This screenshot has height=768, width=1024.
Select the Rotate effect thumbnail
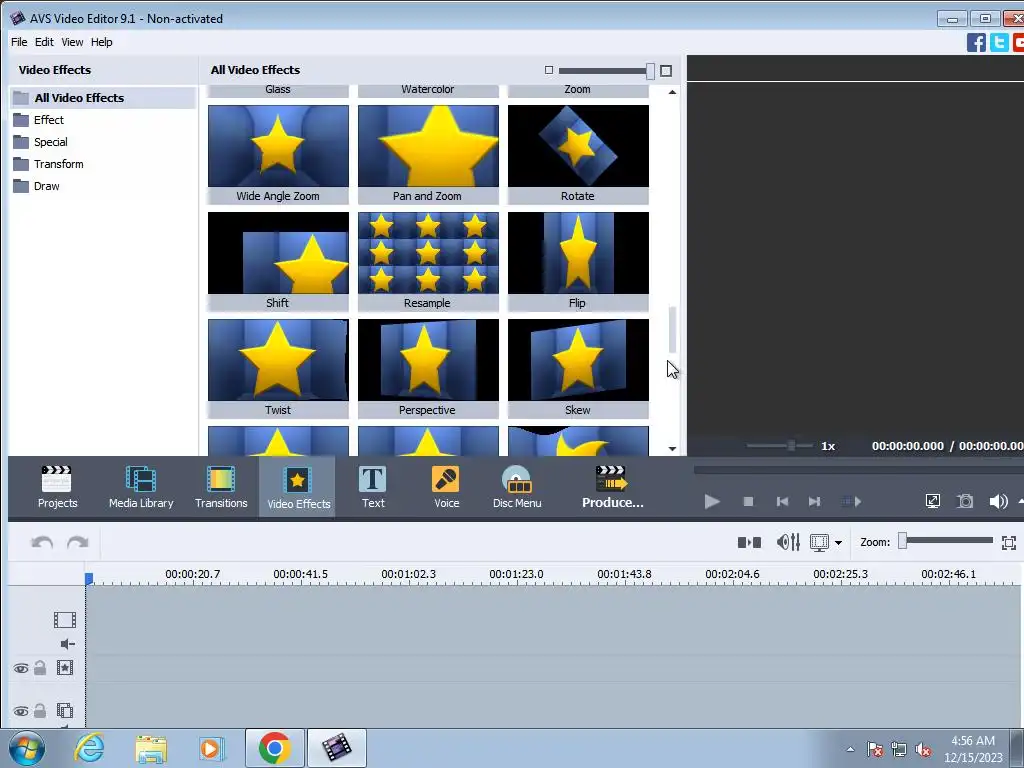pyautogui.click(x=578, y=154)
